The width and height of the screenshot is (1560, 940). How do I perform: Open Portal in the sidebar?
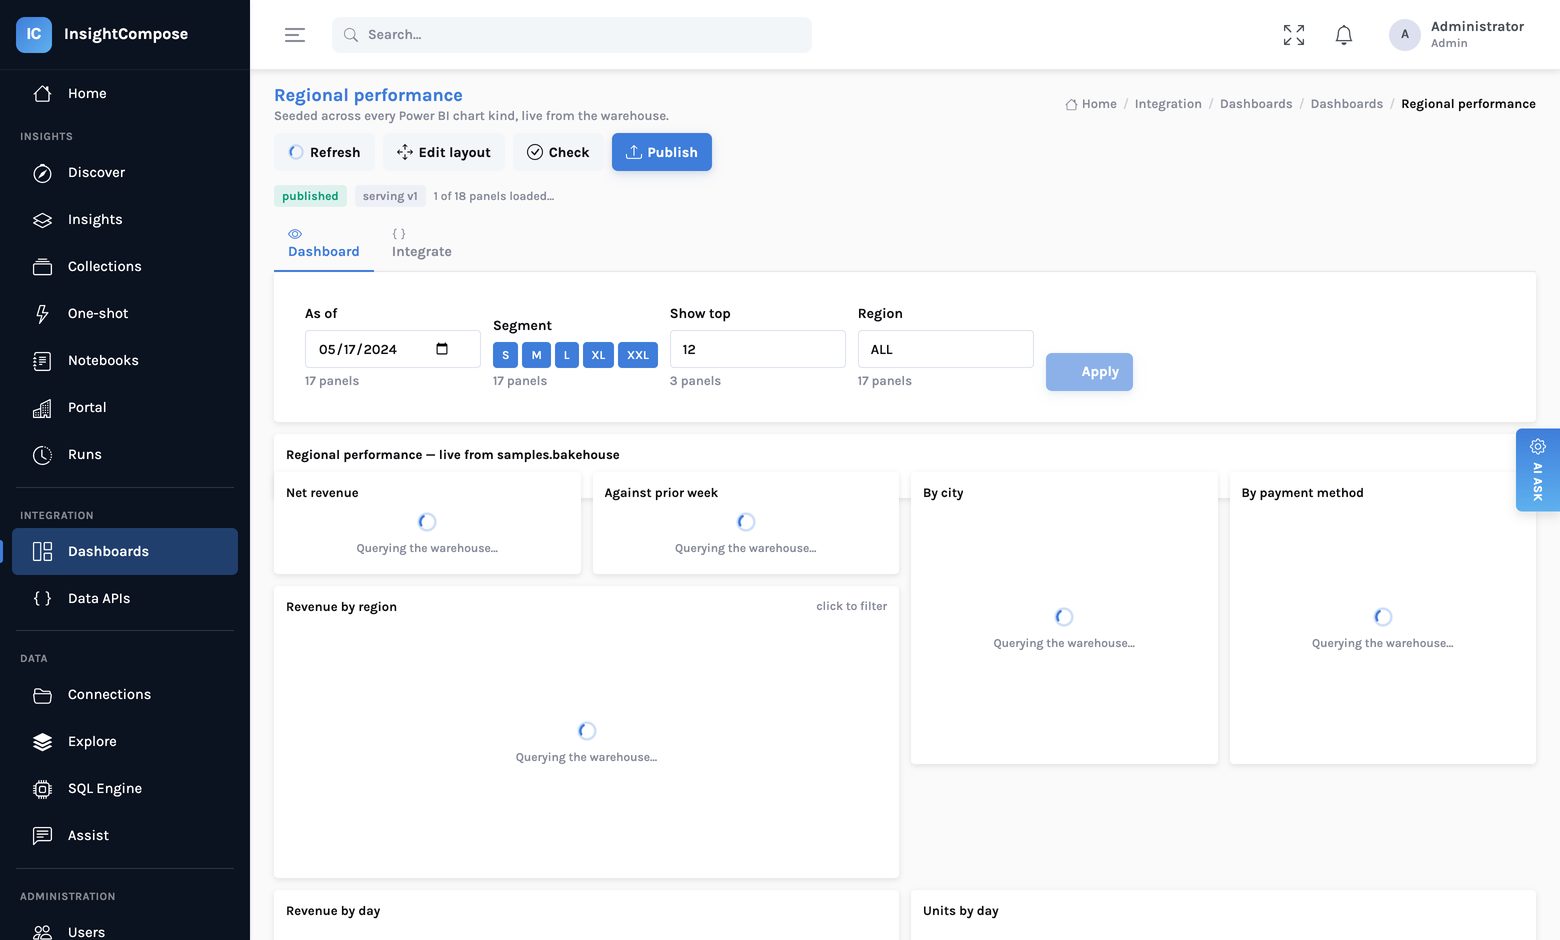click(x=125, y=408)
